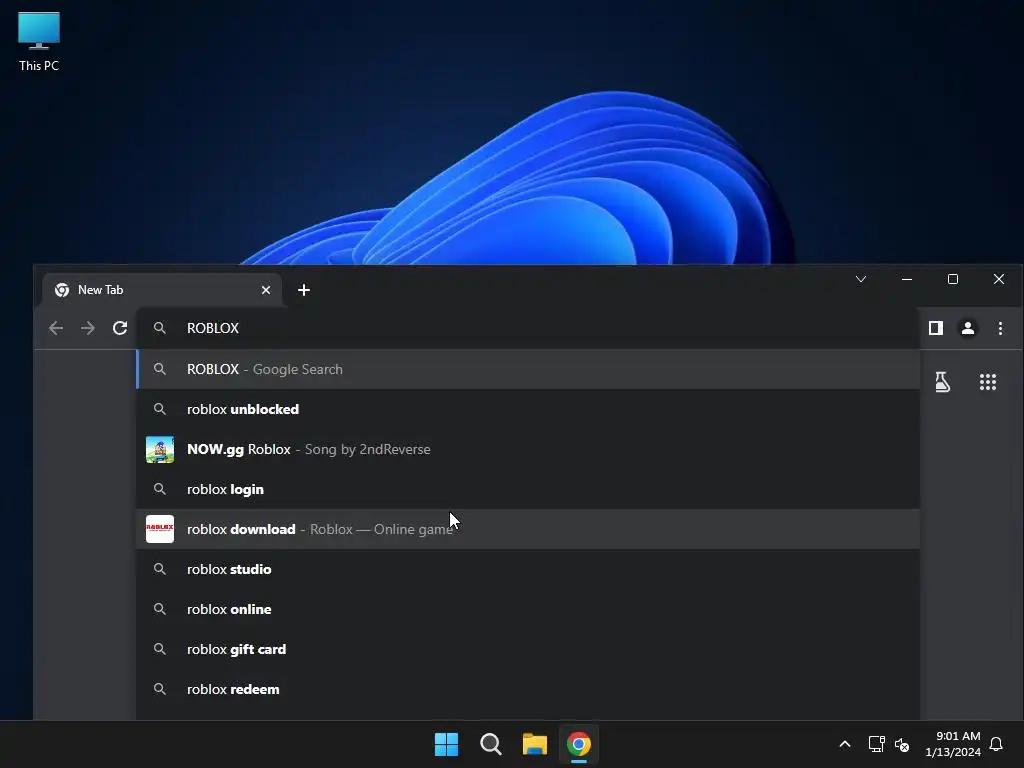Maximize the Chrome window
The width and height of the screenshot is (1024, 768).
pos(953,280)
